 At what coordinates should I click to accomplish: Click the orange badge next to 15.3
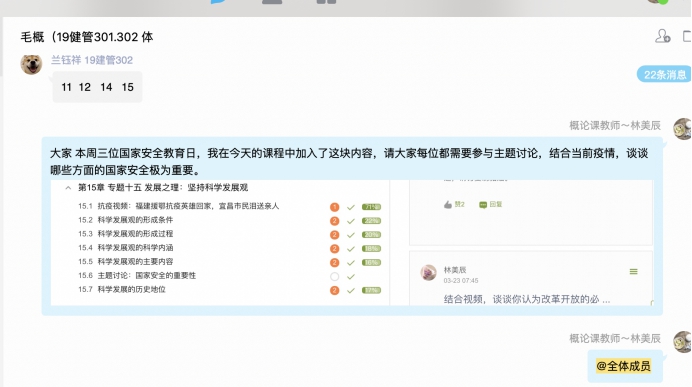click(335, 235)
